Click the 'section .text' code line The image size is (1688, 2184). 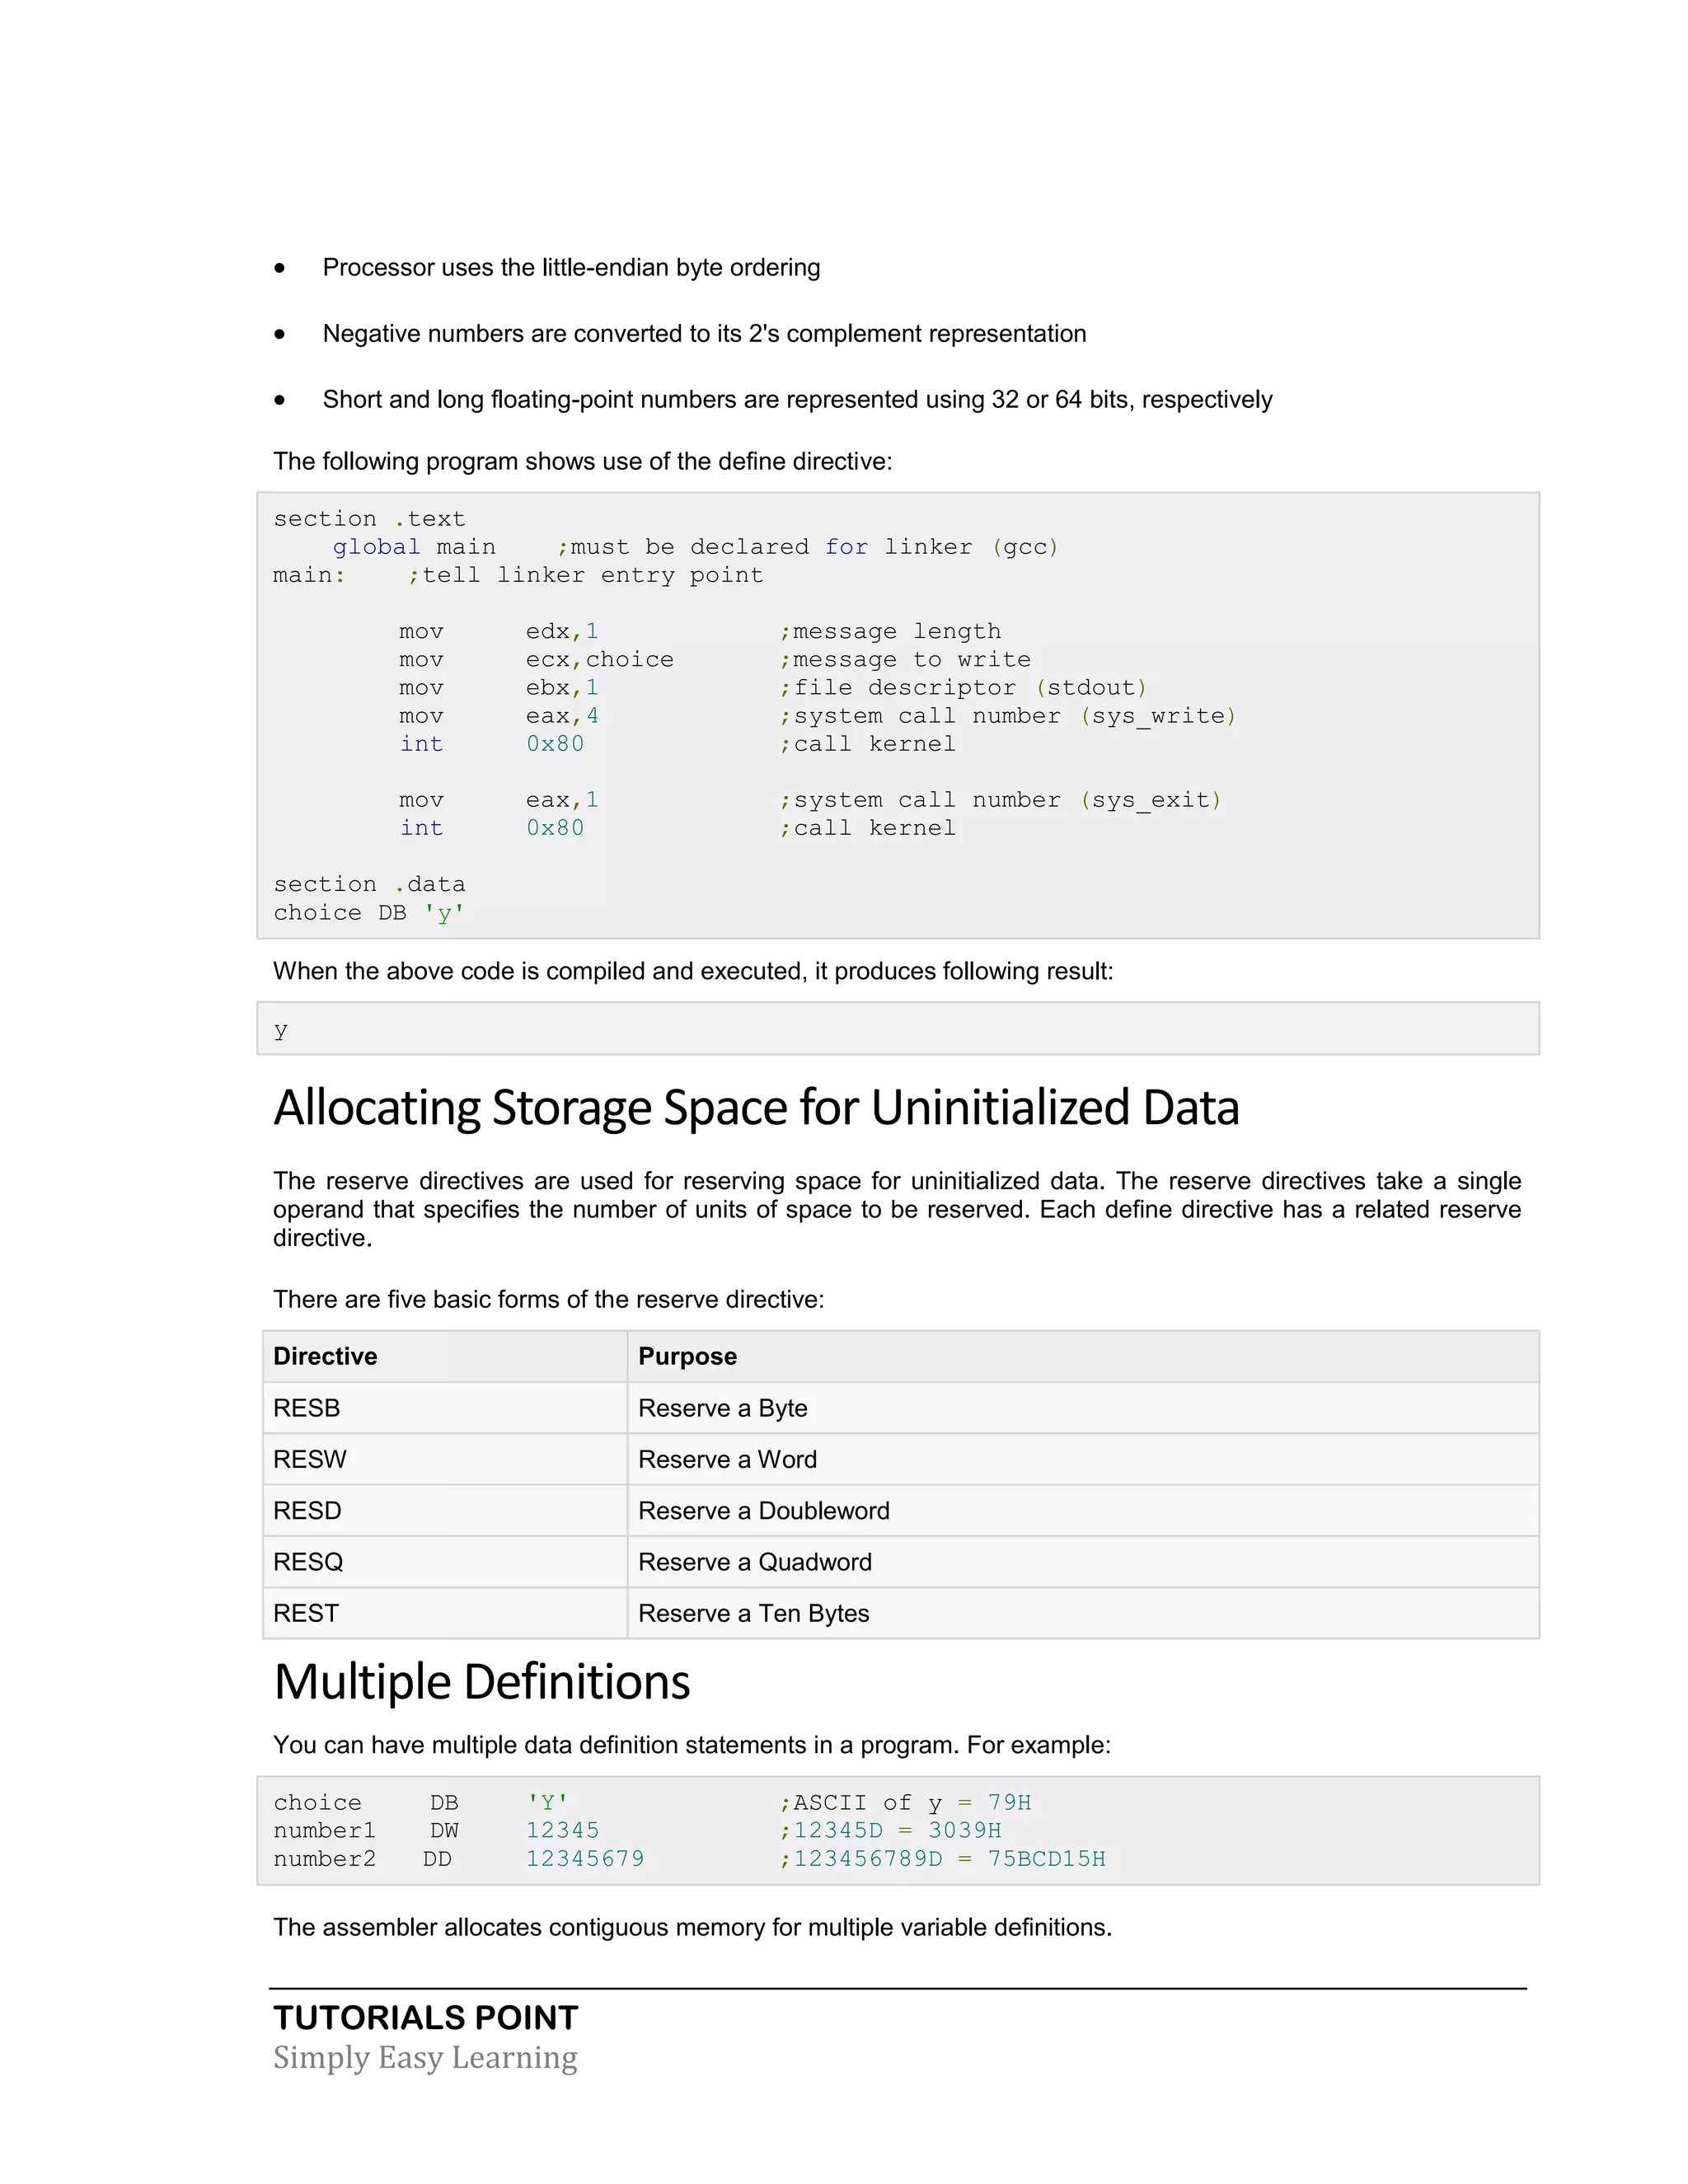point(369,519)
